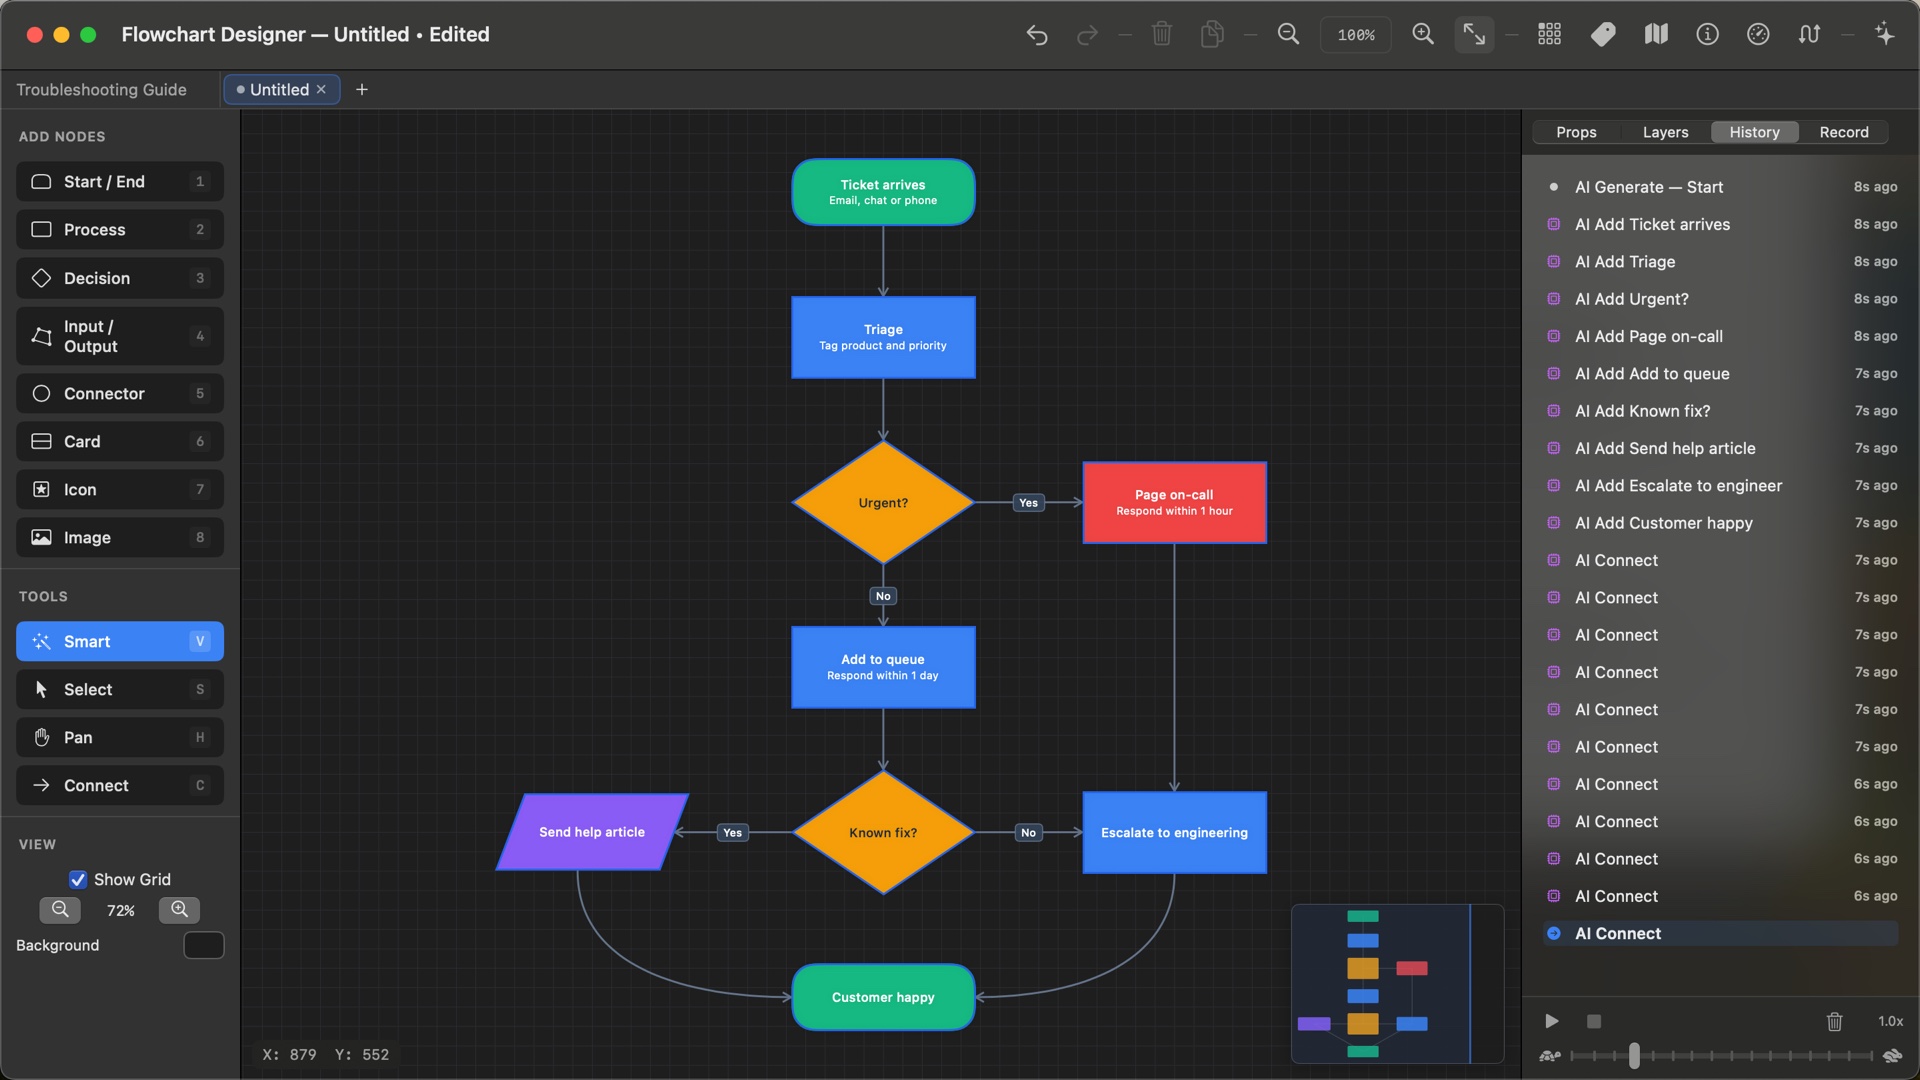Click the AI sparkle icon in toolbar
This screenshot has width=1920, height=1080.
tap(1885, 34)
